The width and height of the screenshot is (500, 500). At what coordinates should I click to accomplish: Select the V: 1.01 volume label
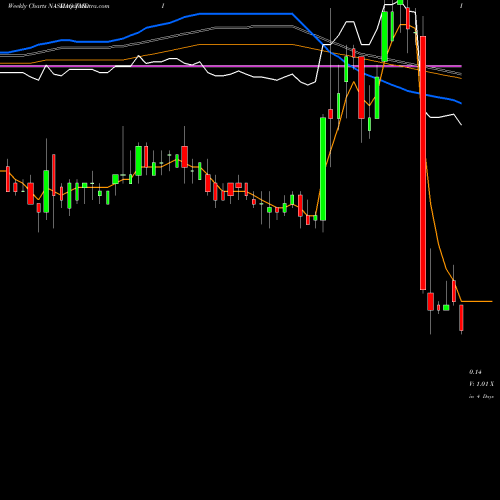pos(481,384)
